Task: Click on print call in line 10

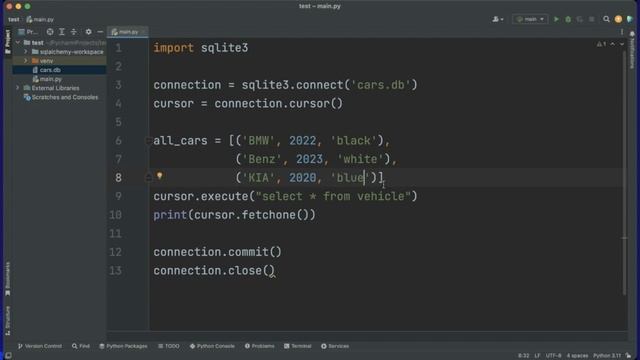Action: (x=170, y=215)
